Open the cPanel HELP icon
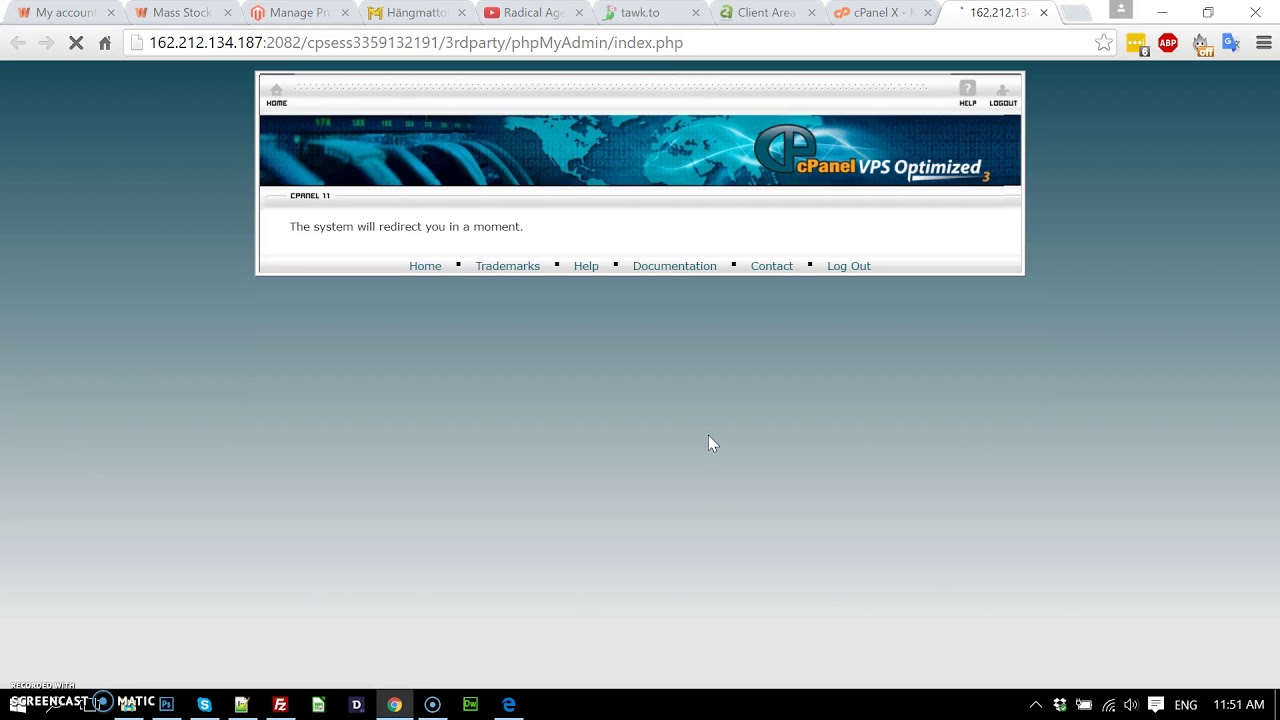This screenshot has height=720, width=1280. click(x=967, y=93)
